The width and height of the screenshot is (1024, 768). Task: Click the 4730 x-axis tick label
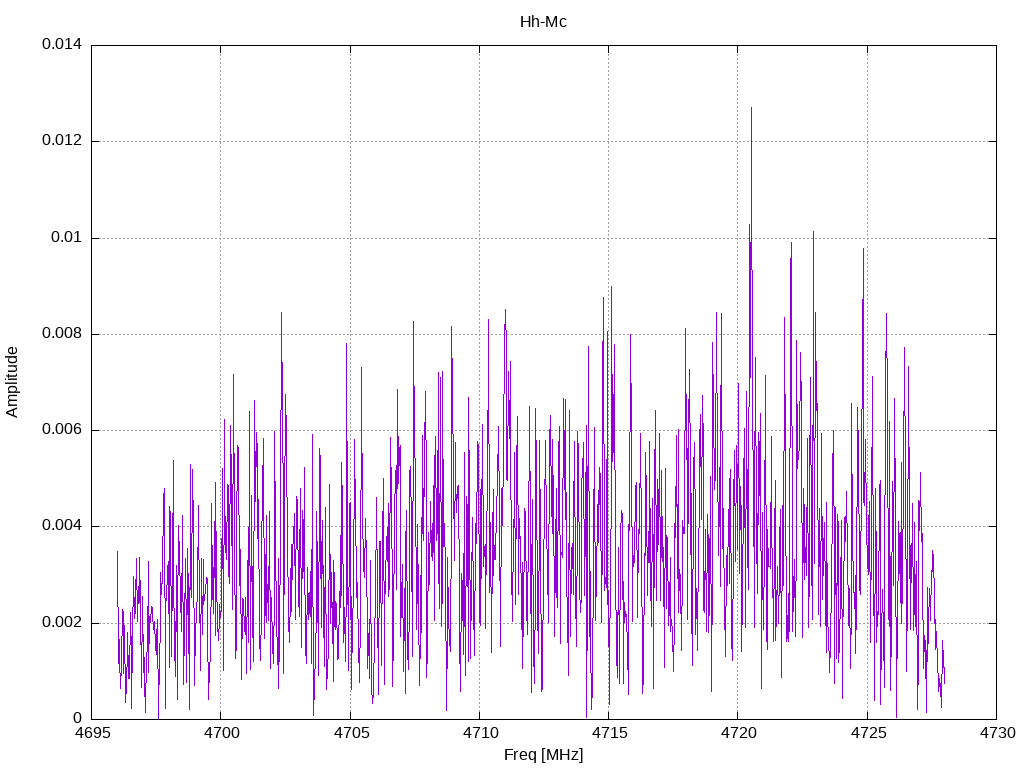point(998,733)
